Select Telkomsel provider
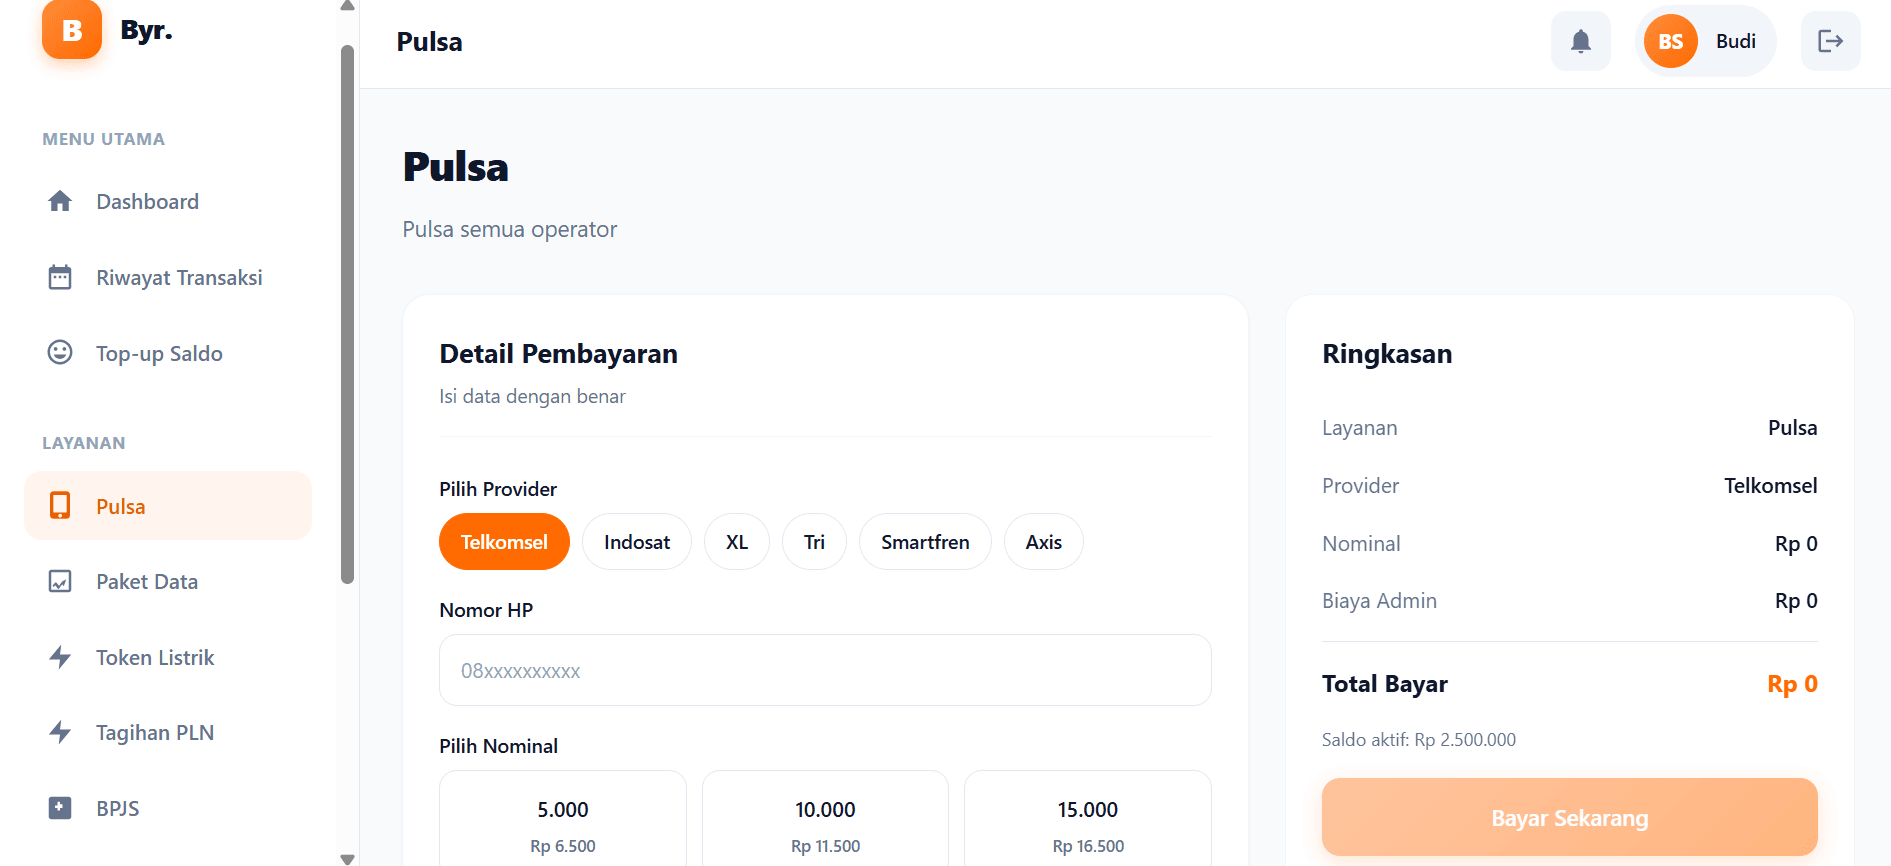Viewport: 1891px width, 866px height. click(504, 542)
